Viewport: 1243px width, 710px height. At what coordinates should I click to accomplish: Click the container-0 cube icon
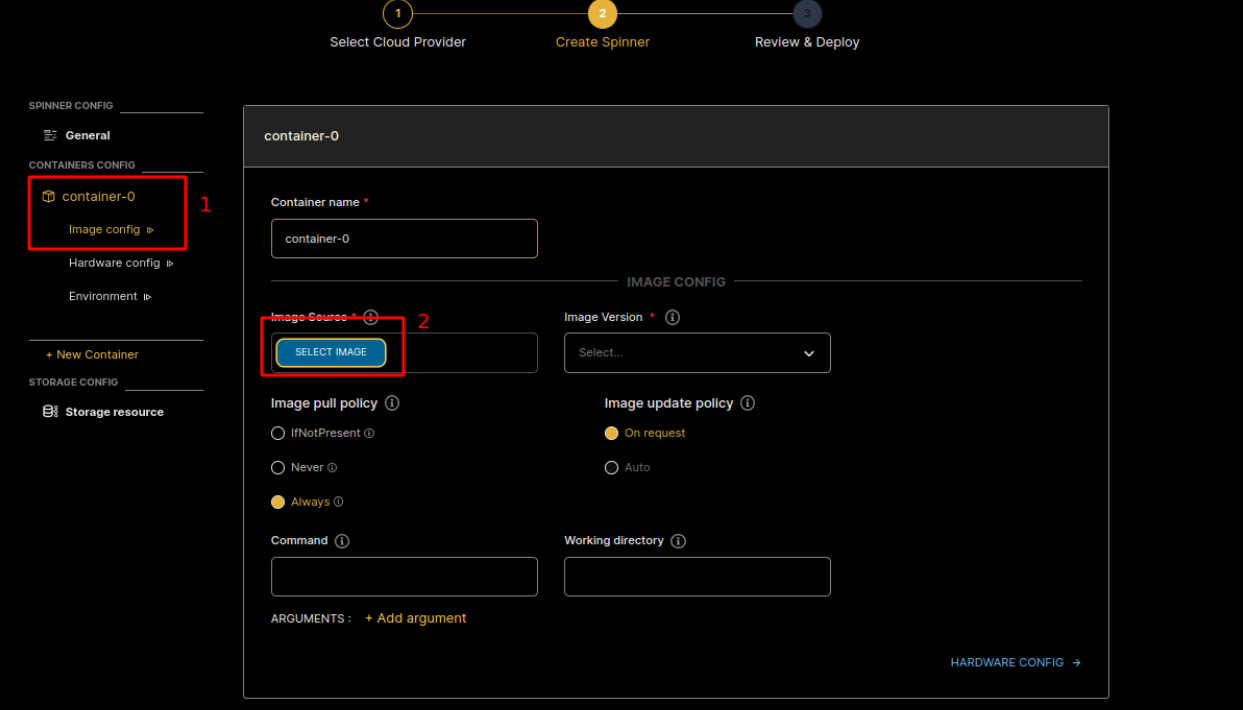click(48, 197)
